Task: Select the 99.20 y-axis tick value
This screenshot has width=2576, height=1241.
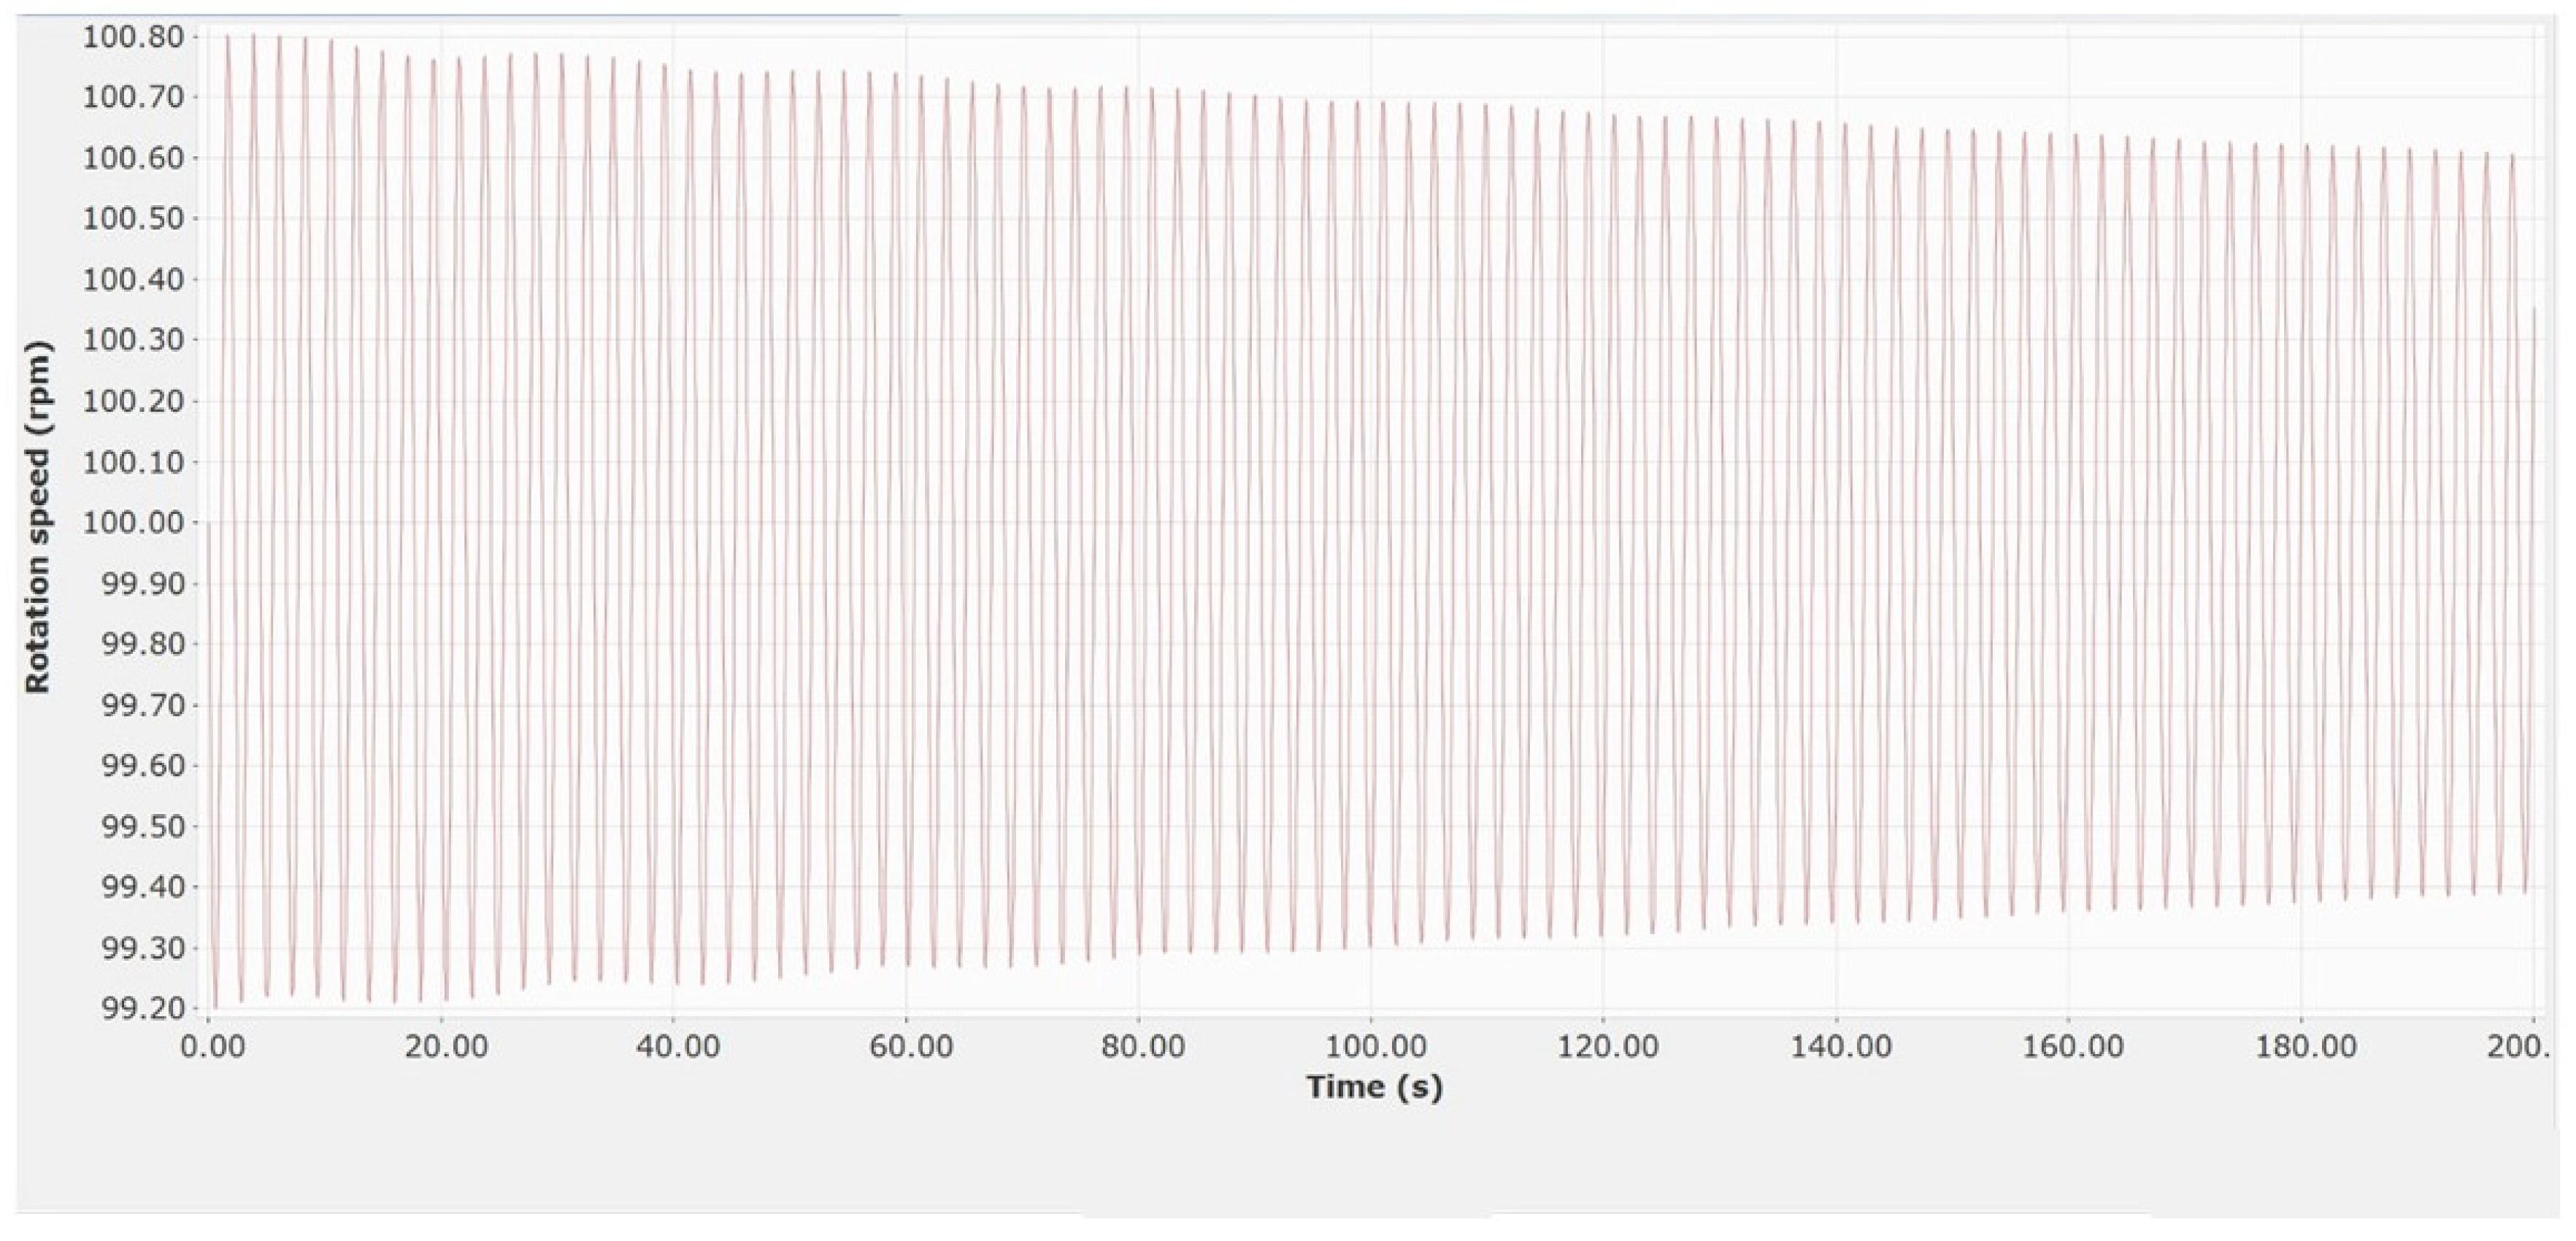Action: coord(143,1008)
